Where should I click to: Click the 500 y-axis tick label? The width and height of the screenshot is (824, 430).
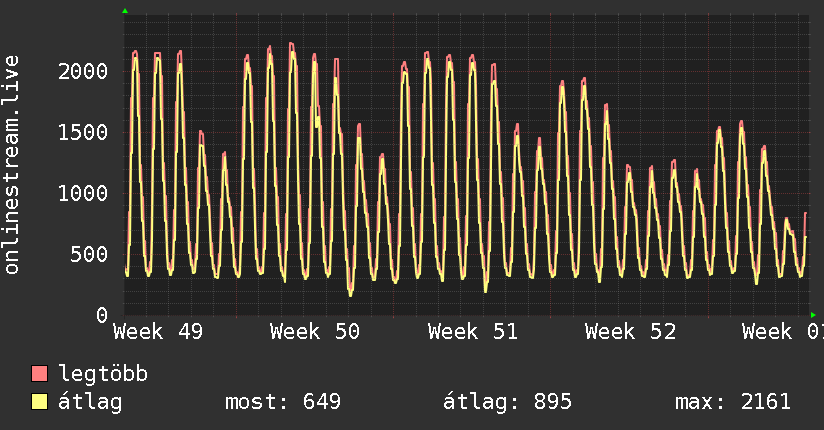click(x=89, y=254)
